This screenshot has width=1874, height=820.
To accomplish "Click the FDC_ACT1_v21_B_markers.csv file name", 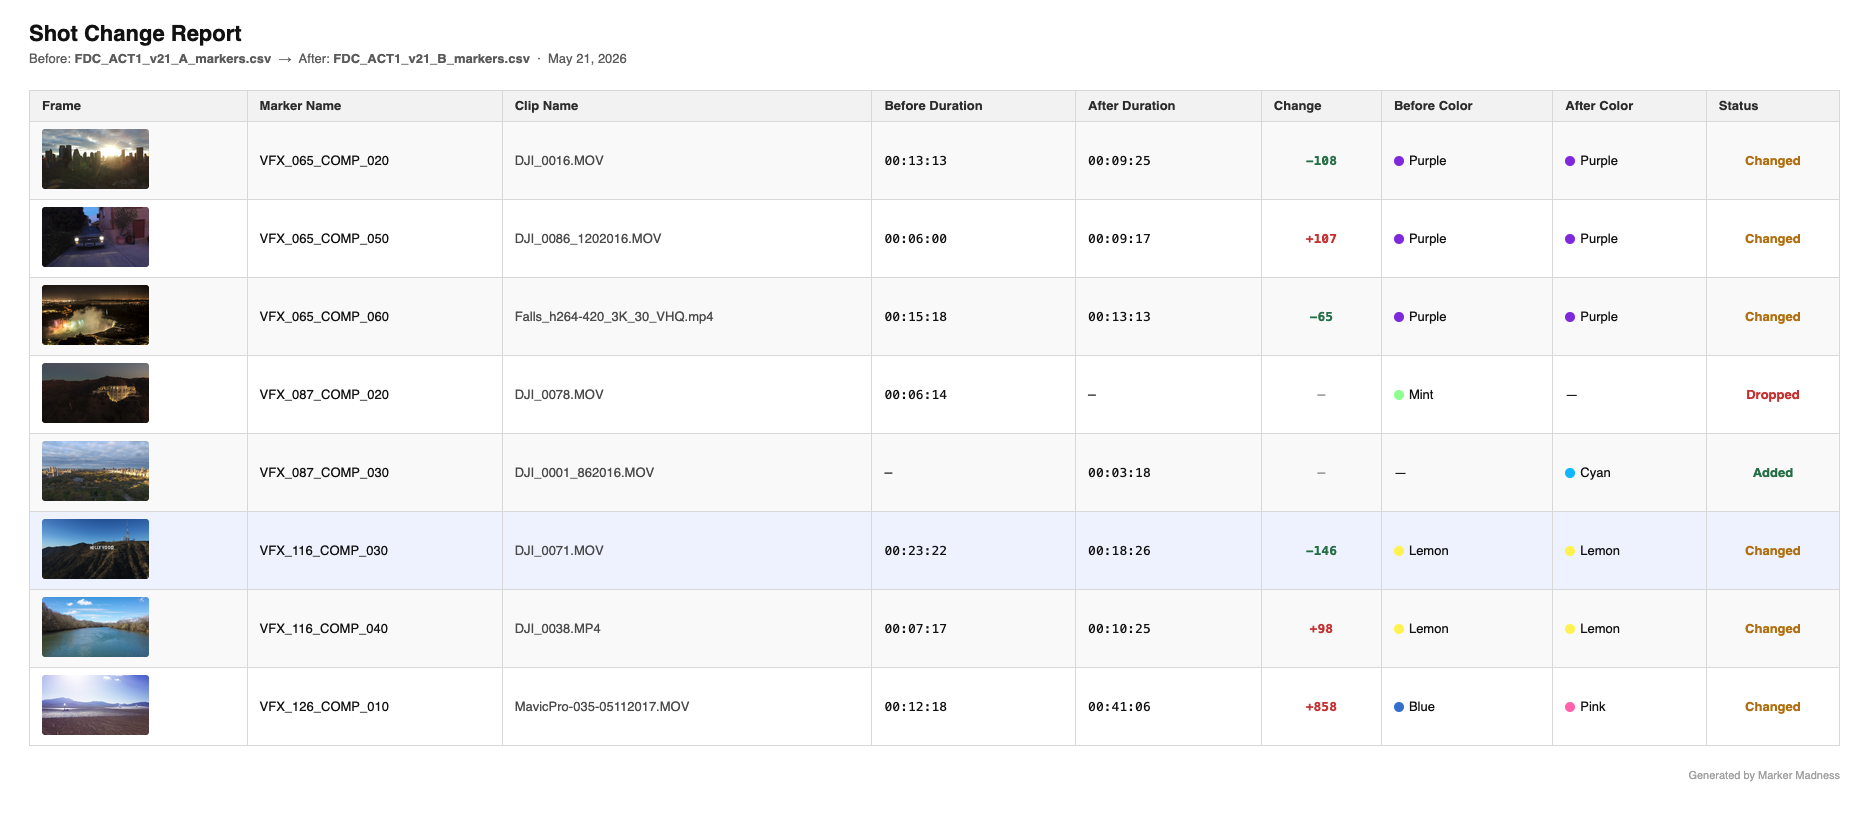I will [x=431, y=59].
